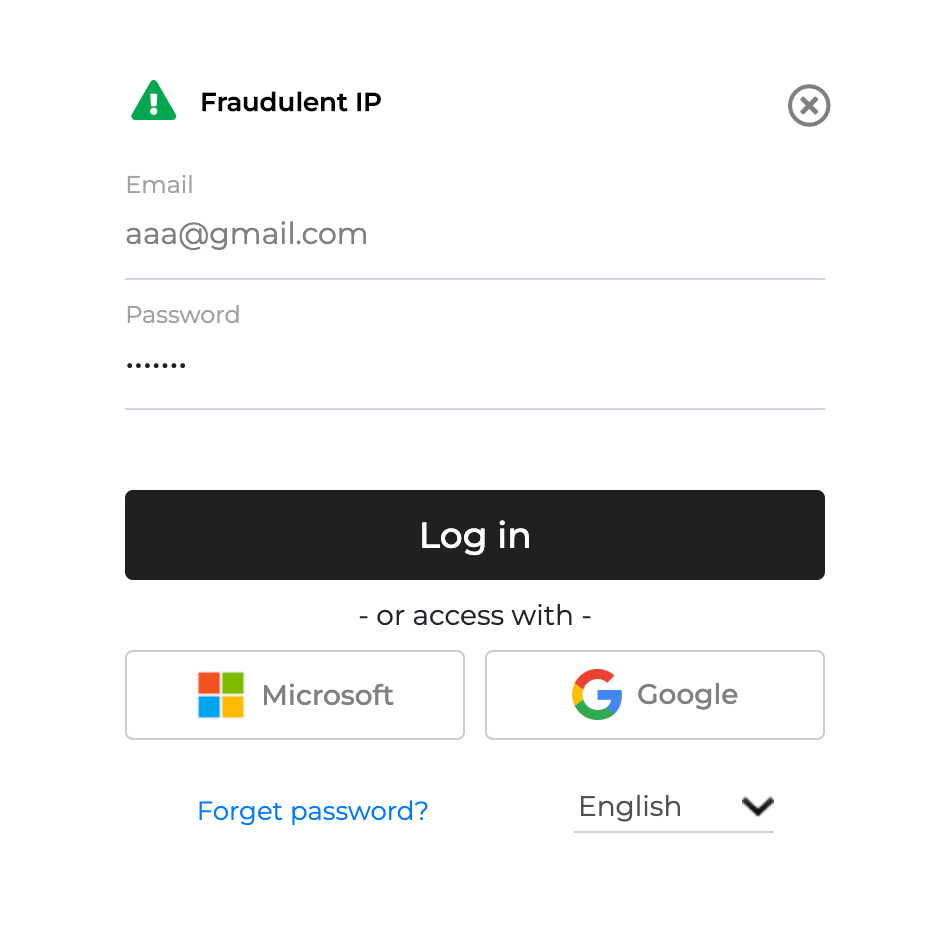Viewport: 931px width, 934px height.
Task: Click the aaa@gmail.com email text
Action: point(246,235)
